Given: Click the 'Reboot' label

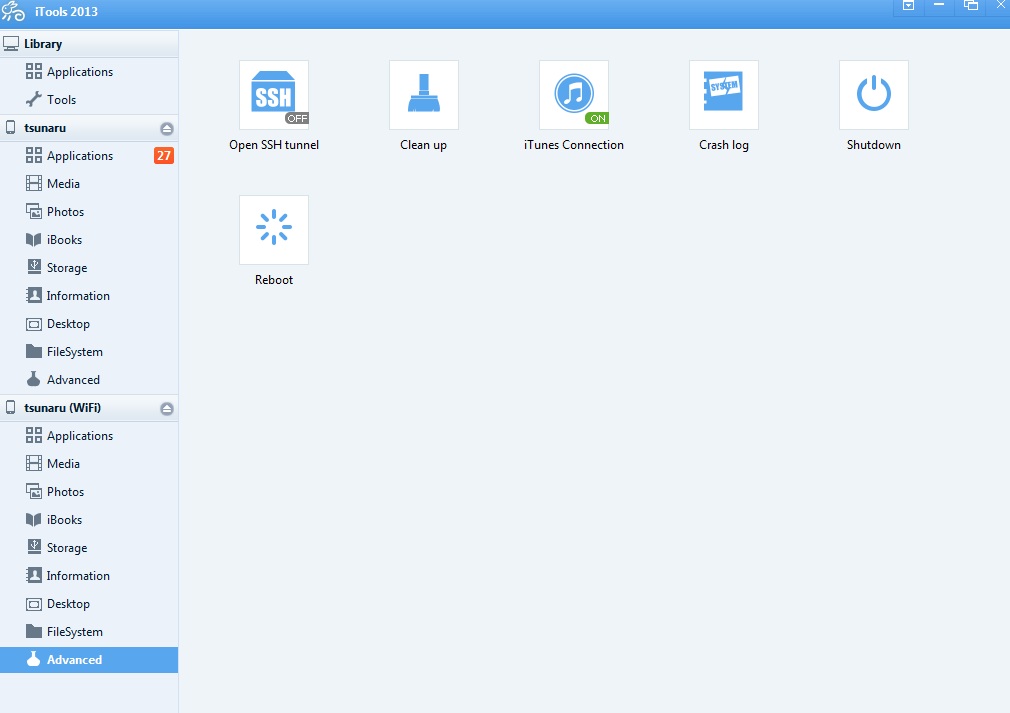Looking at the screenshot, I should [274, 280].
